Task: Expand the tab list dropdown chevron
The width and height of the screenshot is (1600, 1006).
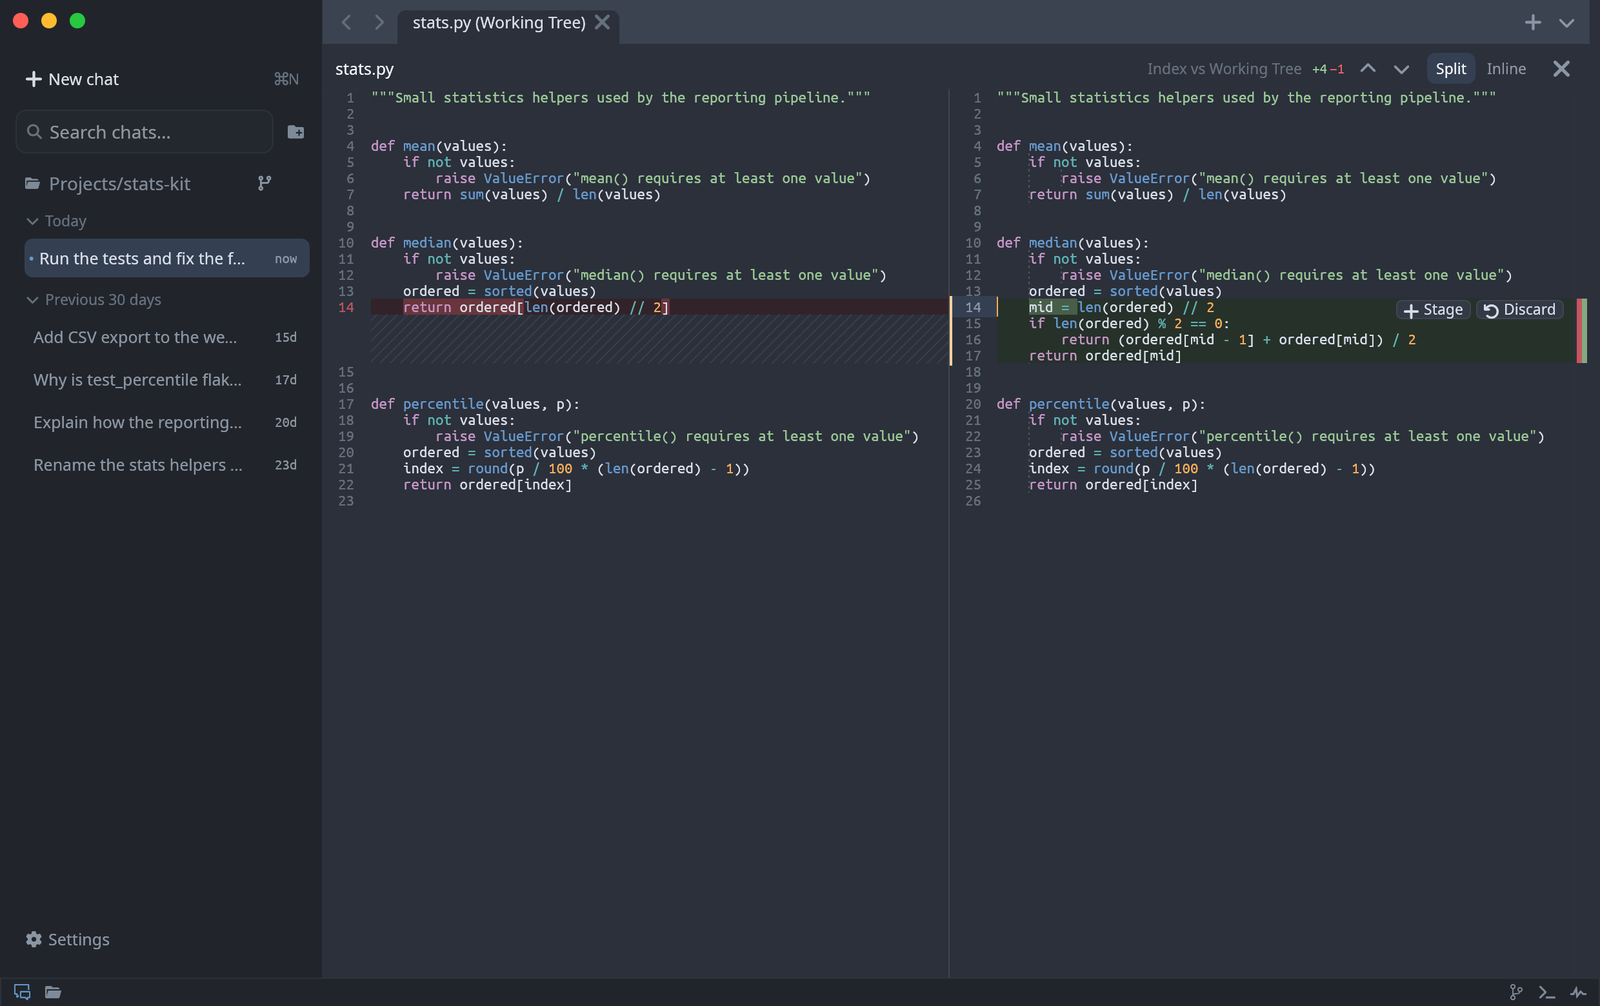Action: pyautogui.click(x=1566, y=22)
